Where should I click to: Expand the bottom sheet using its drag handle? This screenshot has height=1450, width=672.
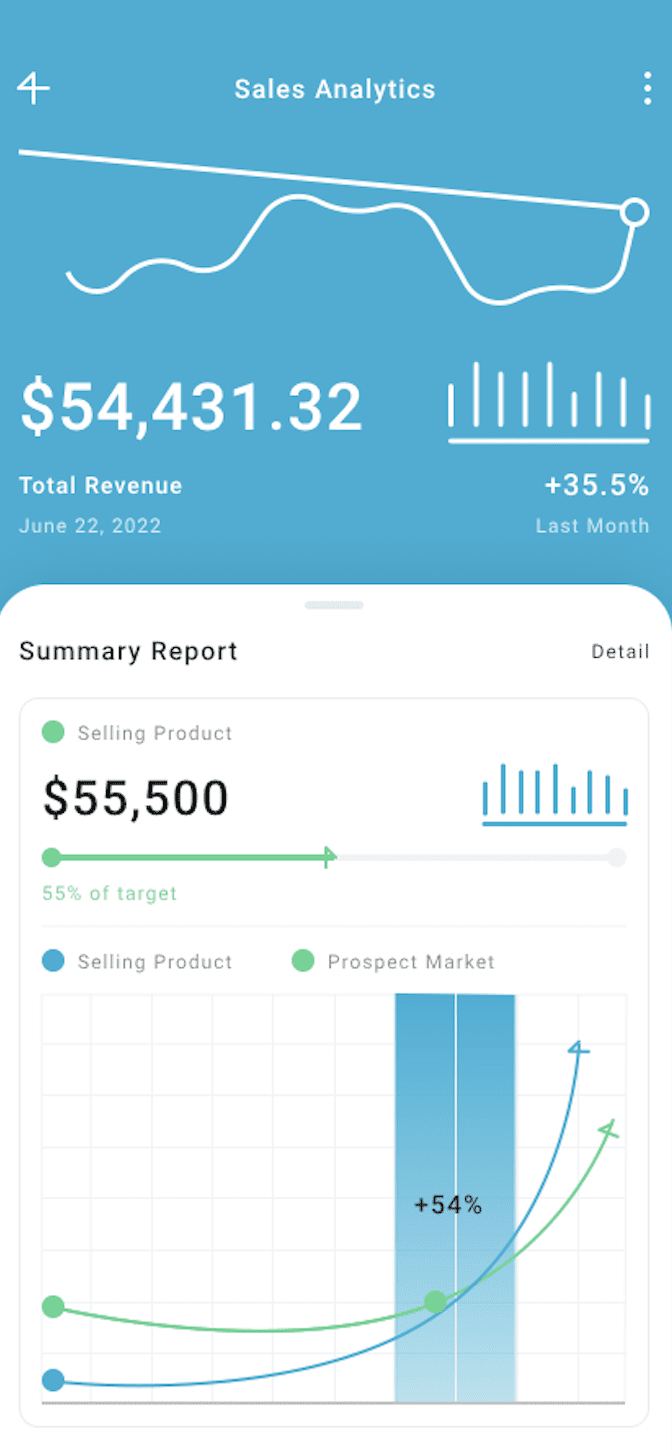334,605
